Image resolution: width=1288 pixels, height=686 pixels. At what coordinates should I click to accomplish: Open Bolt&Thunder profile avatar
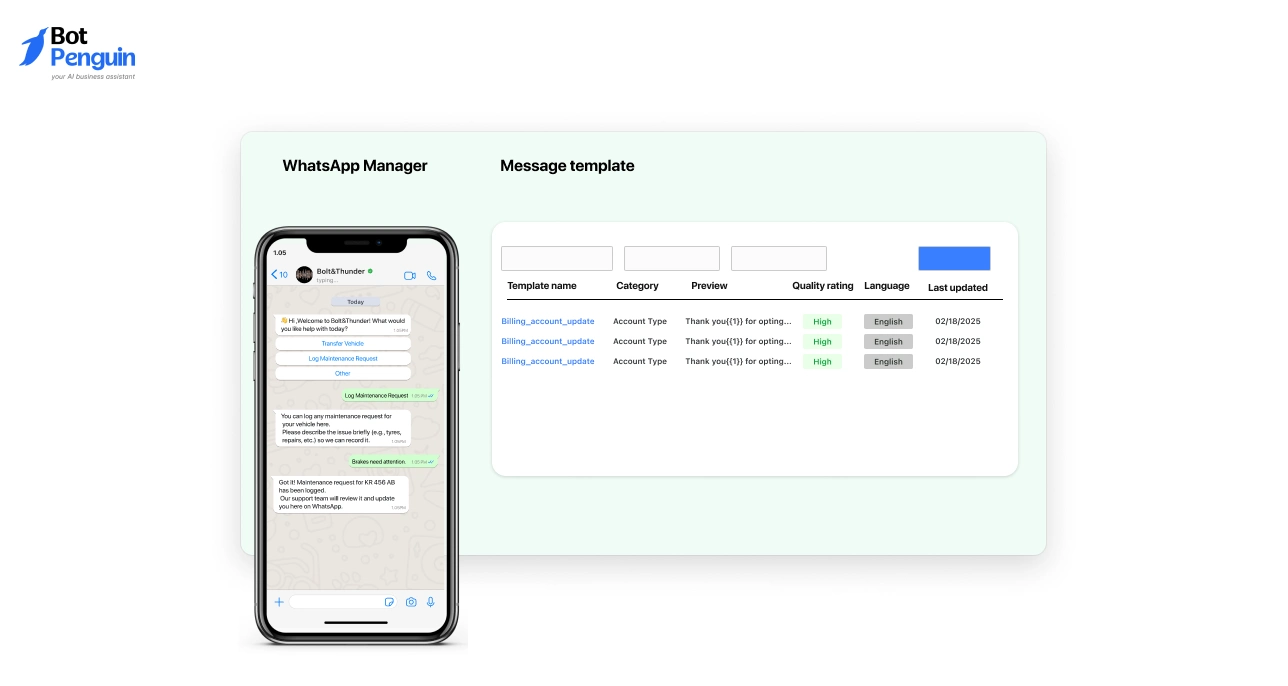[x=304, y=274]
